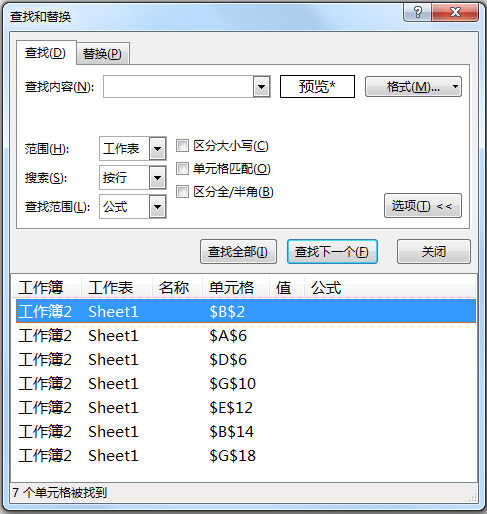Click the 预览* format preview box
Image resolution: width=487 pixels, height=514 pixels.
317,86
